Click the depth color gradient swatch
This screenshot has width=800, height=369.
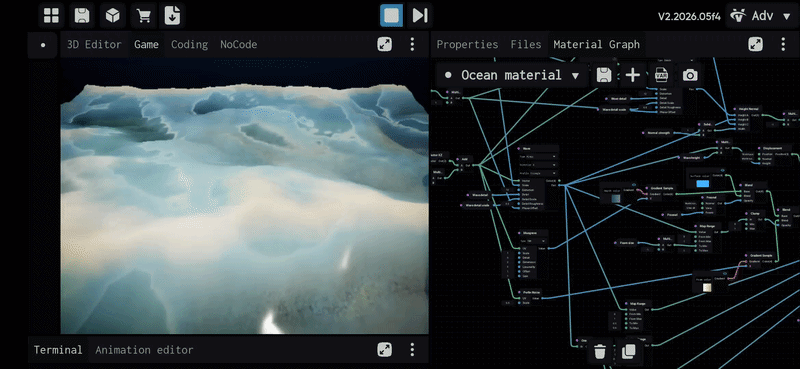pyautogui.click(x=616, y=198)
